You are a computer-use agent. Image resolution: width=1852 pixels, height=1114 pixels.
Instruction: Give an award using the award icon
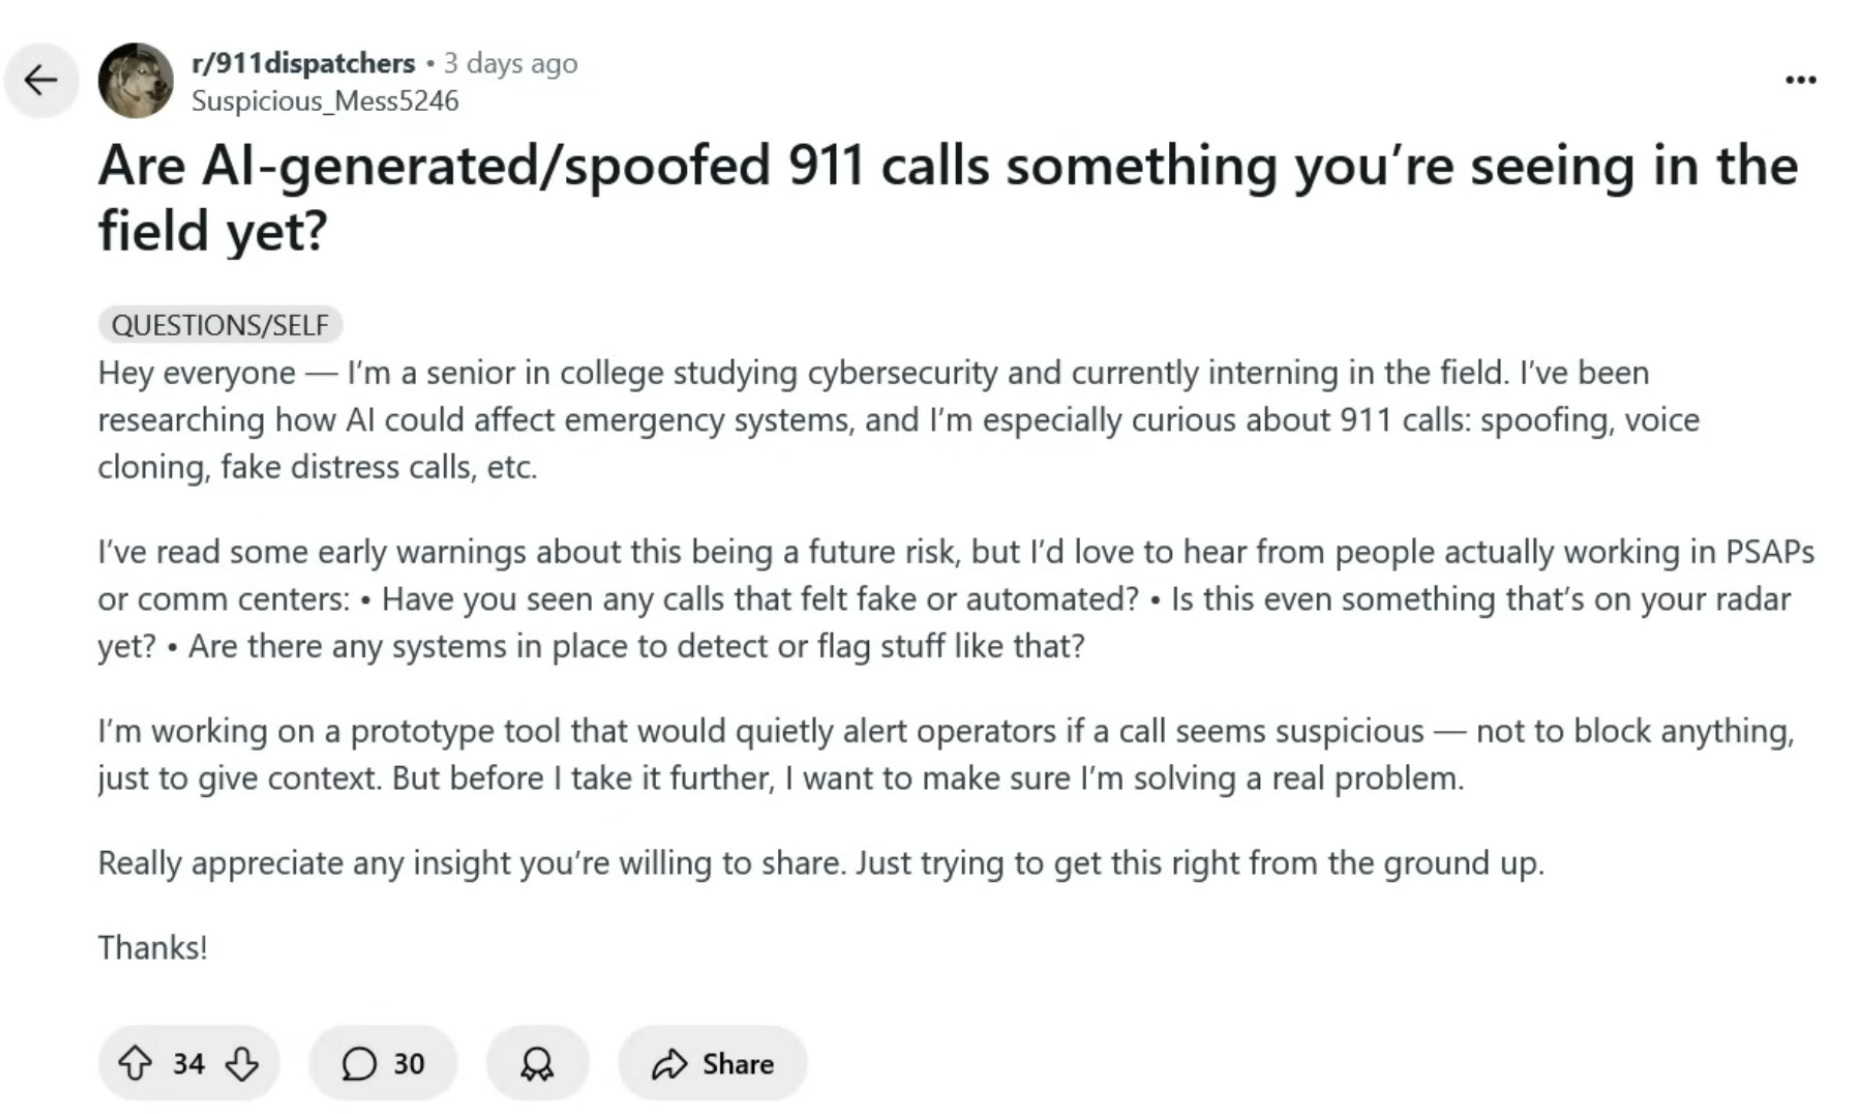(537, 1063)
